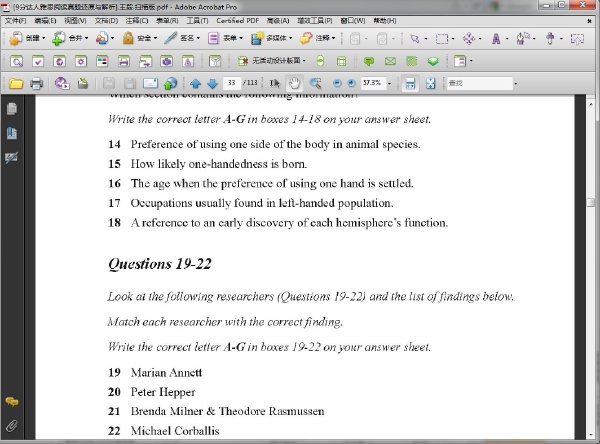Open the 创建 dropdown arrow
Image resolution: width=600 pixels, height=444 pixels.
tap(44, 38)
